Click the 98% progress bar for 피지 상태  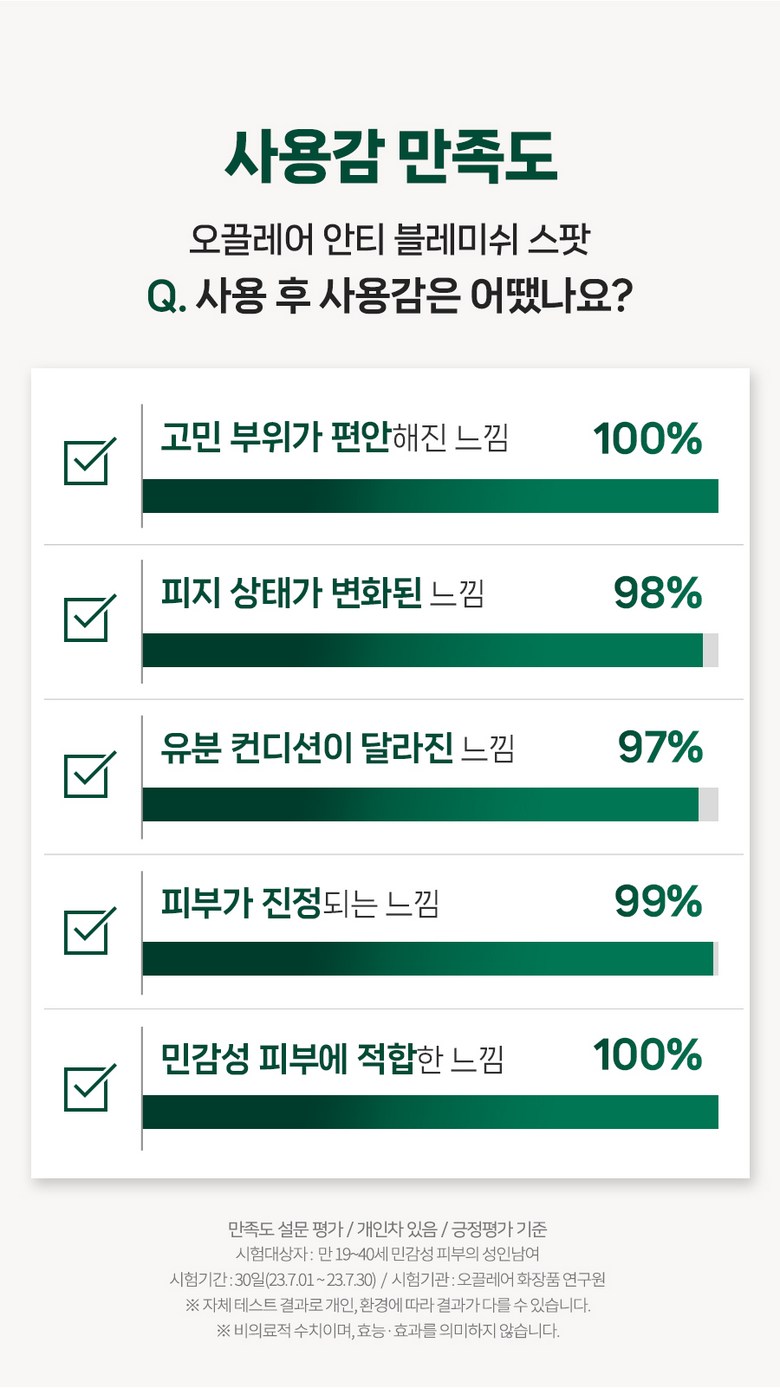click(430, 650)
